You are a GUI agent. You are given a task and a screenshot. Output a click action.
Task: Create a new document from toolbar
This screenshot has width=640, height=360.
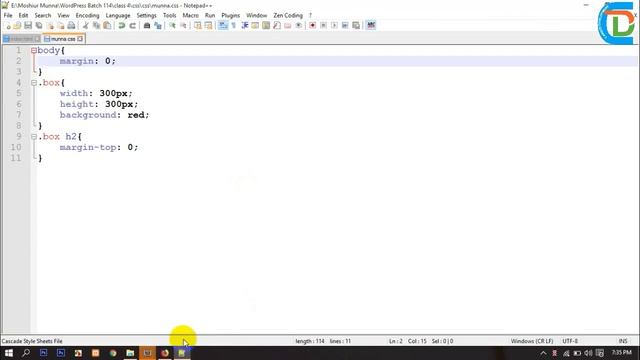(x=8, y=26)
